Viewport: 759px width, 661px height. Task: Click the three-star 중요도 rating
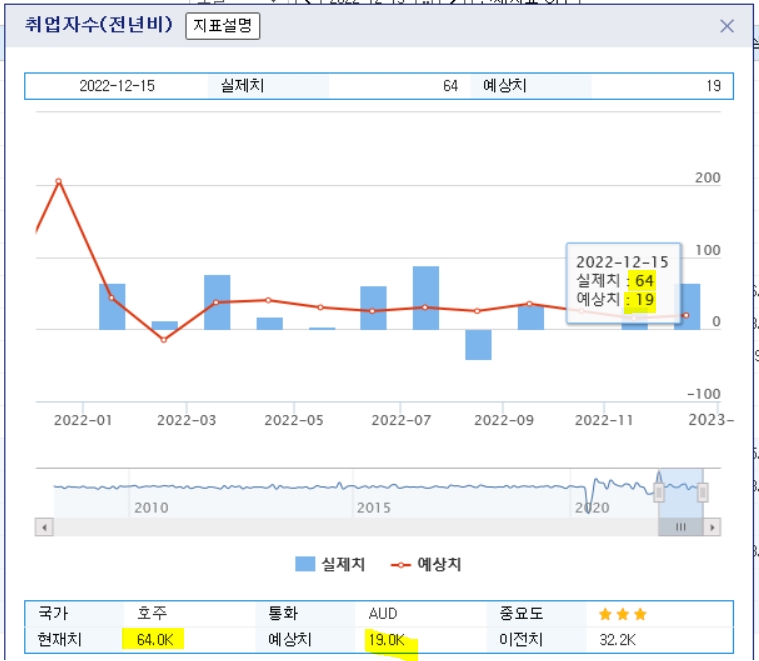(x=622, y=614)
